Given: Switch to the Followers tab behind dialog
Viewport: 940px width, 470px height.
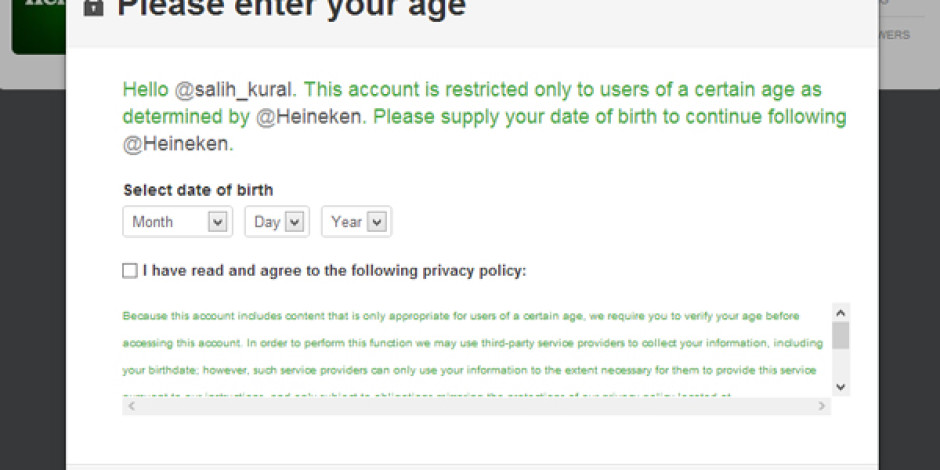Looking at the screenshot, I should [894, 35].
